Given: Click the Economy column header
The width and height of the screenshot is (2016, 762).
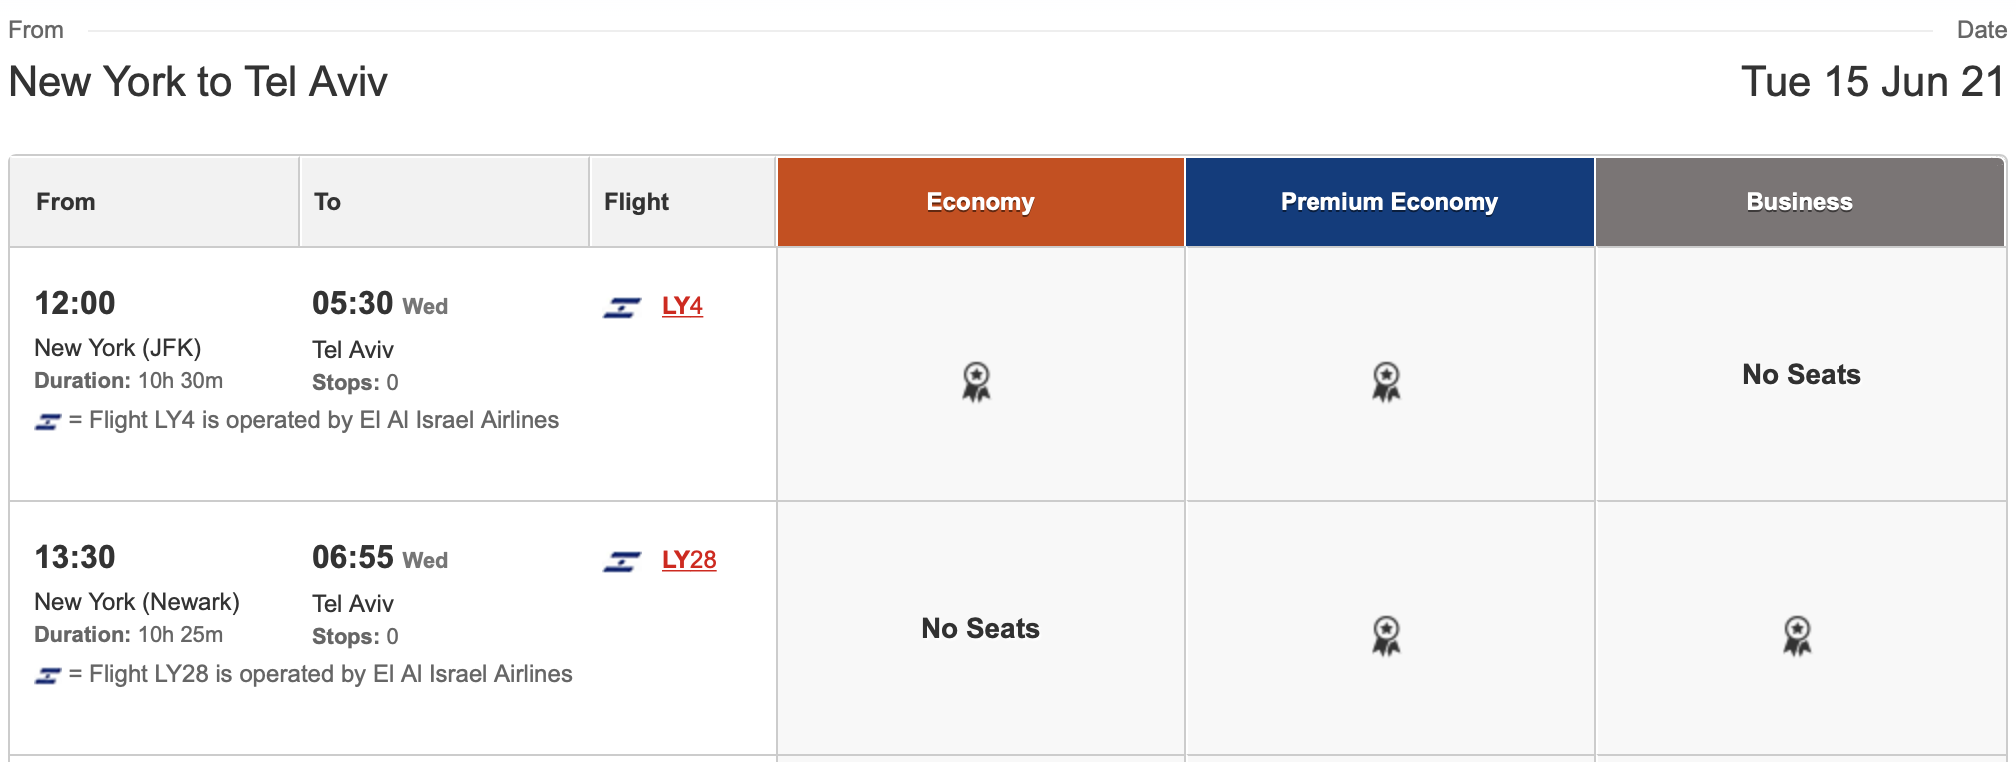Looking at the screenshot, I should tap(981, 202).
